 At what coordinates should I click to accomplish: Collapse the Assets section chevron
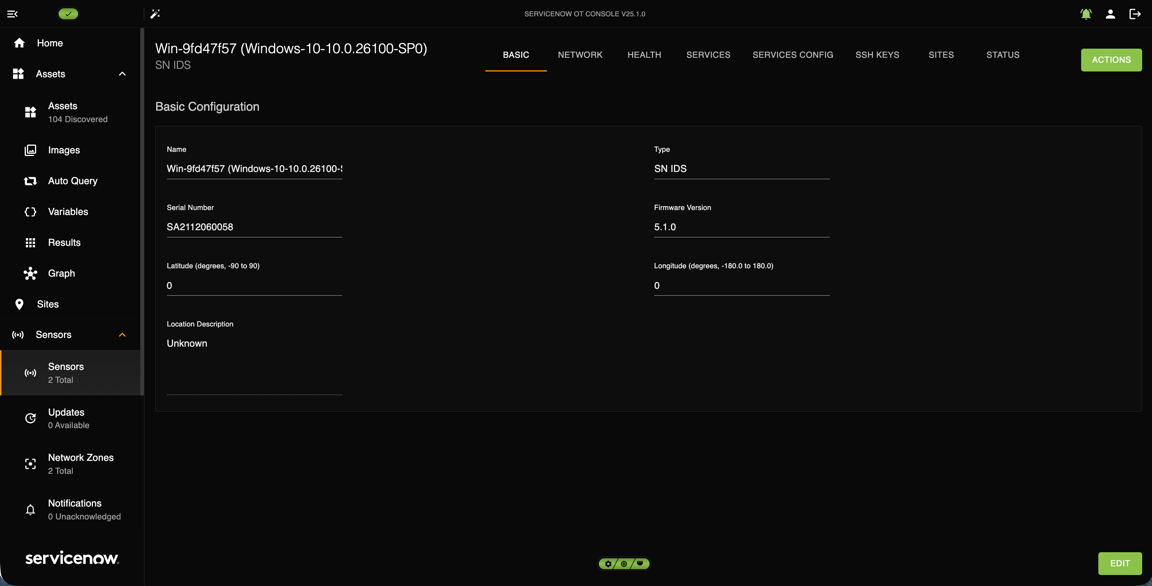click(x=122, y=74)
